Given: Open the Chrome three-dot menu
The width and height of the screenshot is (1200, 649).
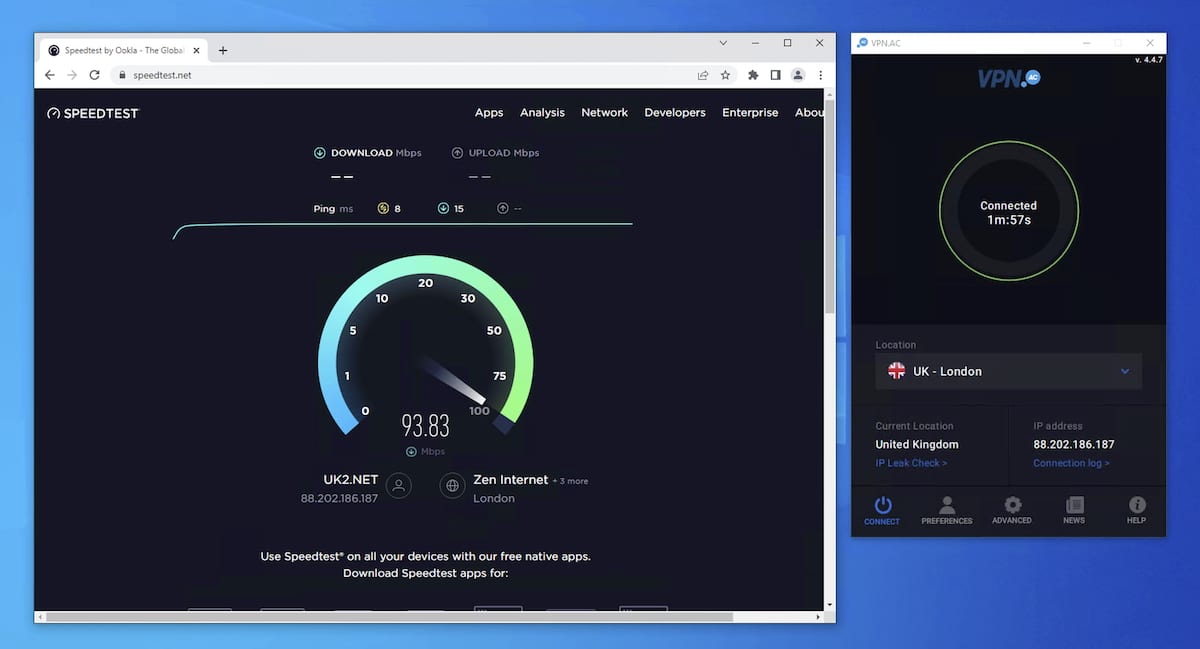Looking at the screenshot, I should pos(821,75).
